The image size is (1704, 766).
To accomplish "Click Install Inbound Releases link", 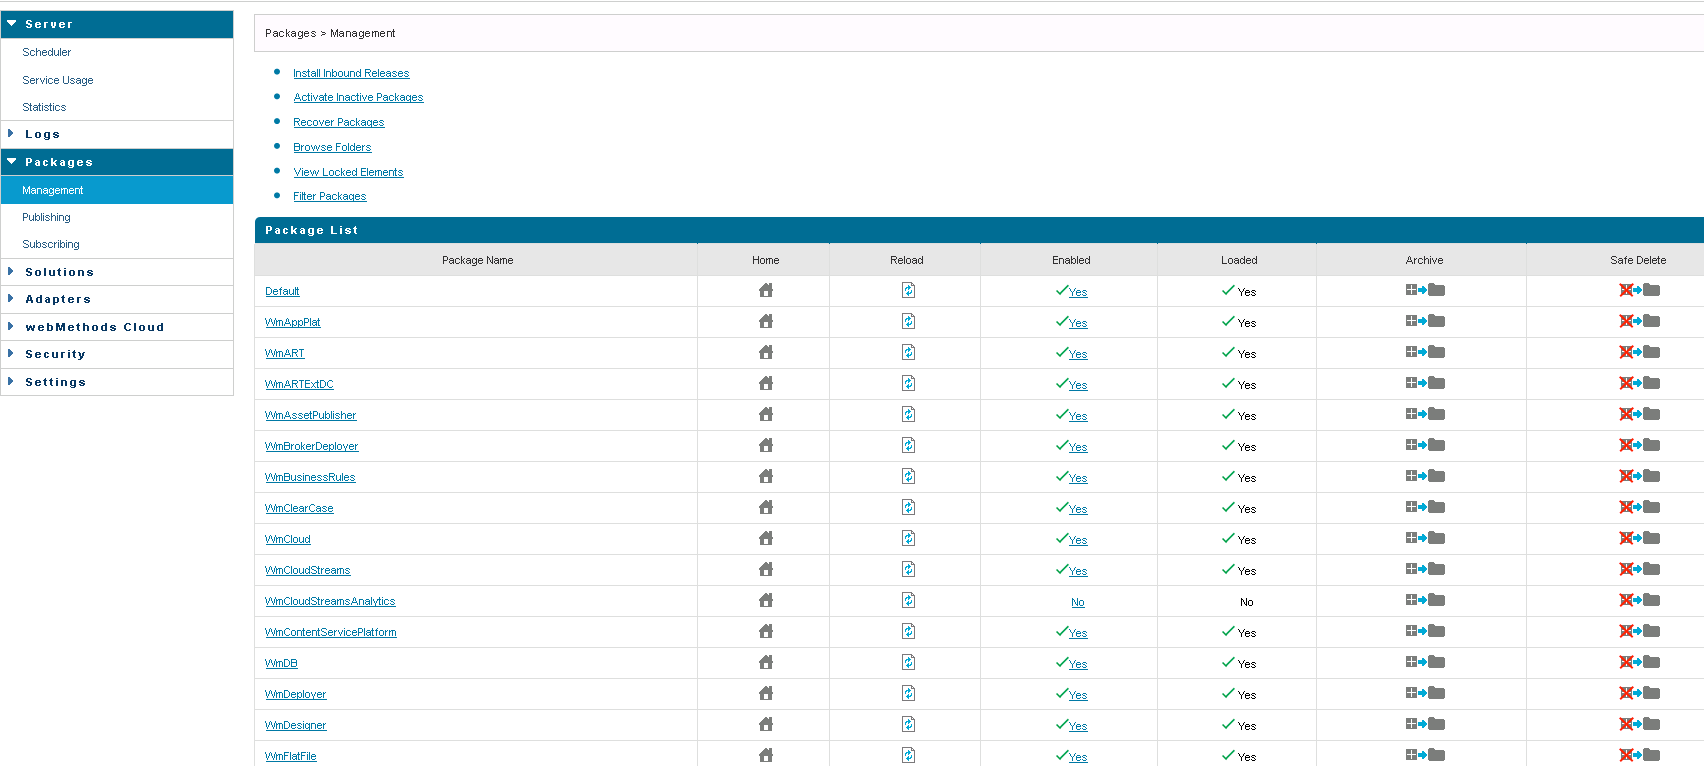I will [x=351, y=73].
